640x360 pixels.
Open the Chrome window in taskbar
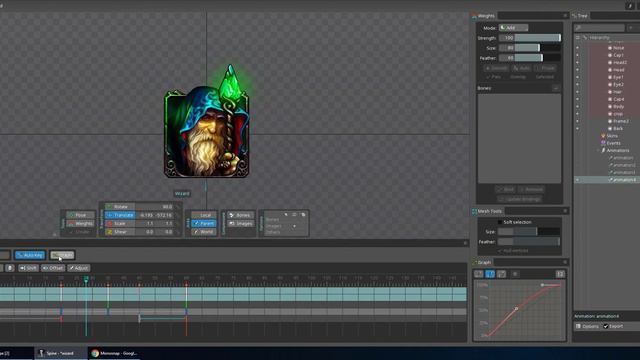tap(114, 353)
